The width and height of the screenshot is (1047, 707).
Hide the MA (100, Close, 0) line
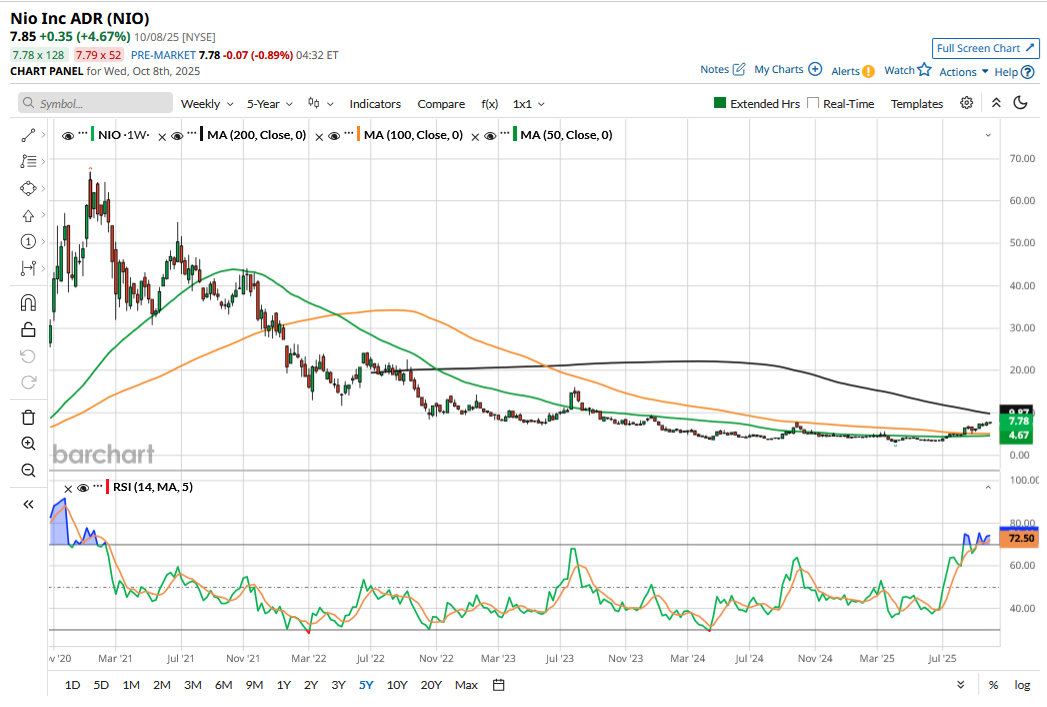click(334, 136)
